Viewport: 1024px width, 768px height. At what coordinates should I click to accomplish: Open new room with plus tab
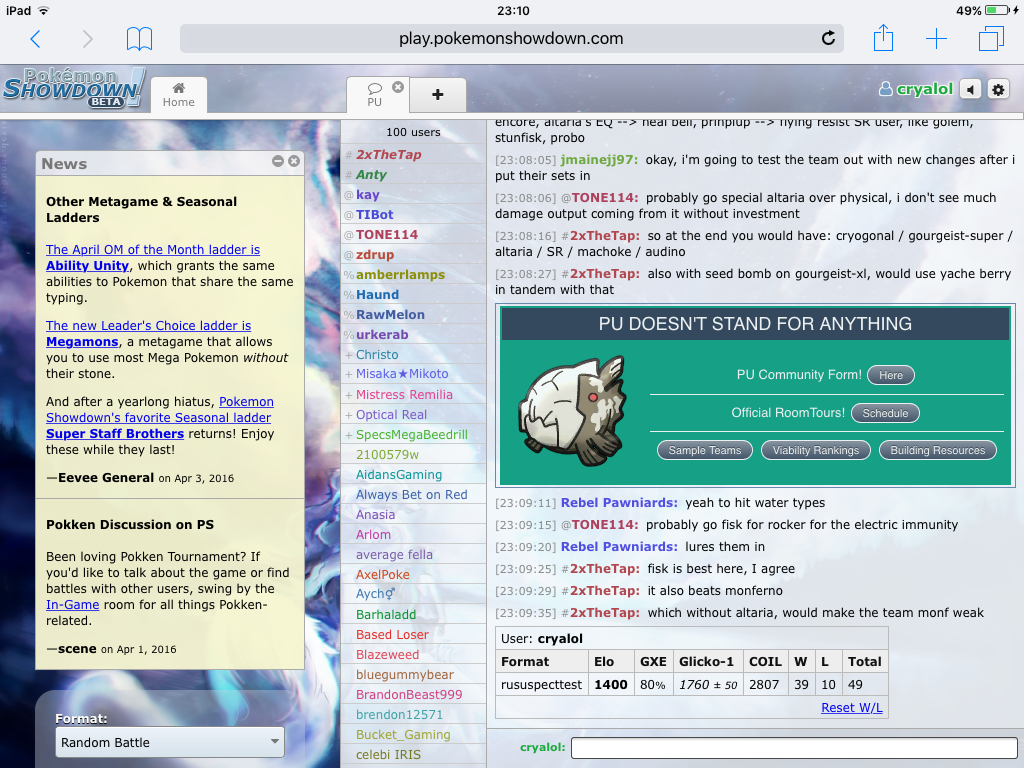tap(437, 94)
